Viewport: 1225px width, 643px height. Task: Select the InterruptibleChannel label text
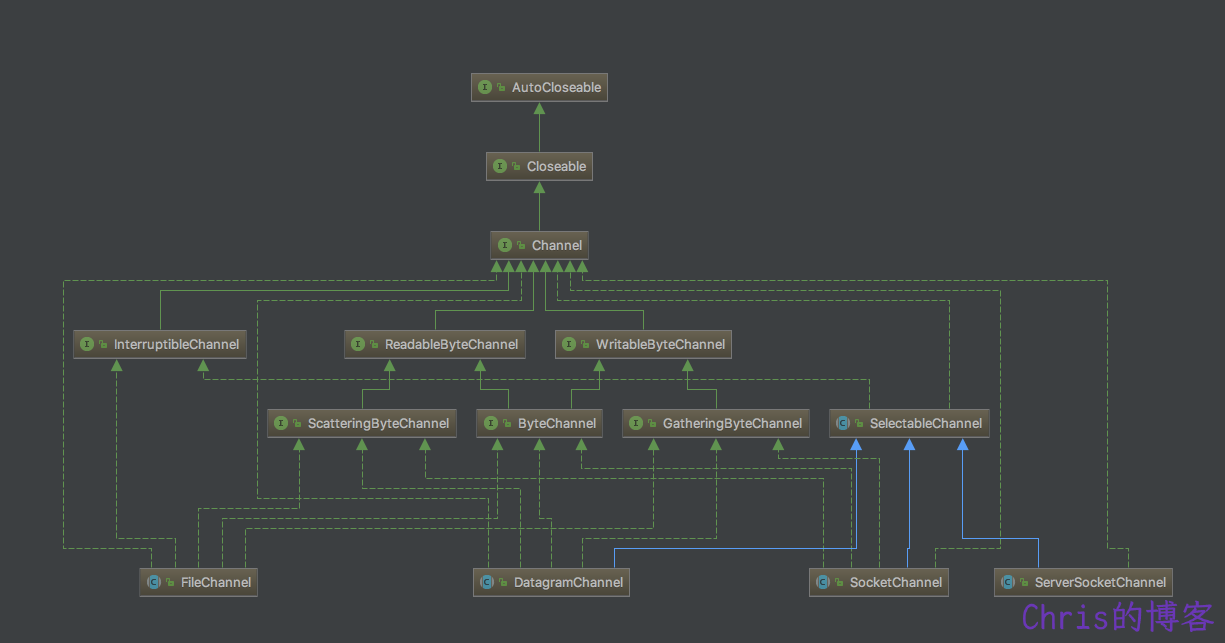[x=177, y=344]
